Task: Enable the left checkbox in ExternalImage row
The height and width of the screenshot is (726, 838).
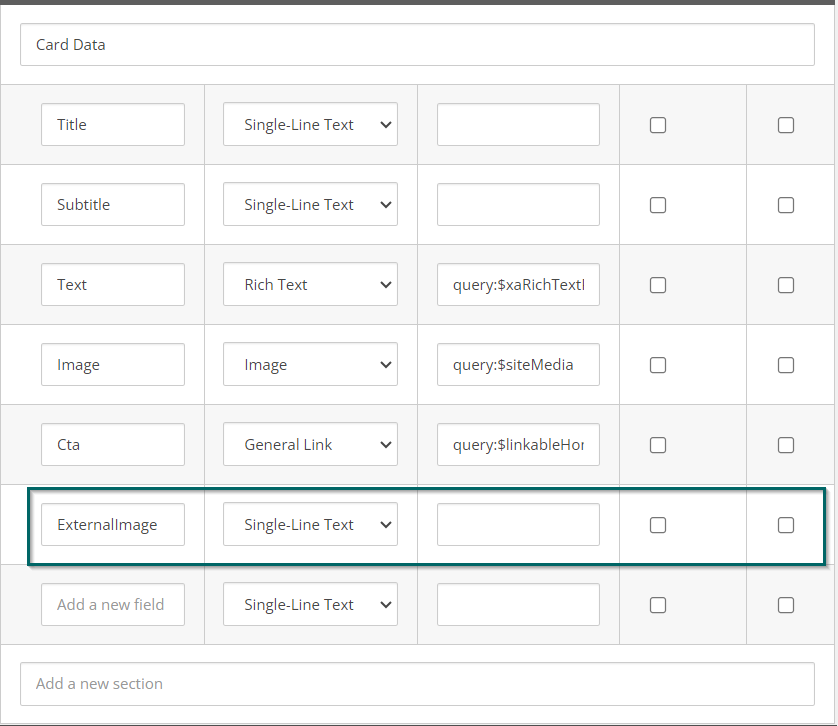Action: pos(658,525)
